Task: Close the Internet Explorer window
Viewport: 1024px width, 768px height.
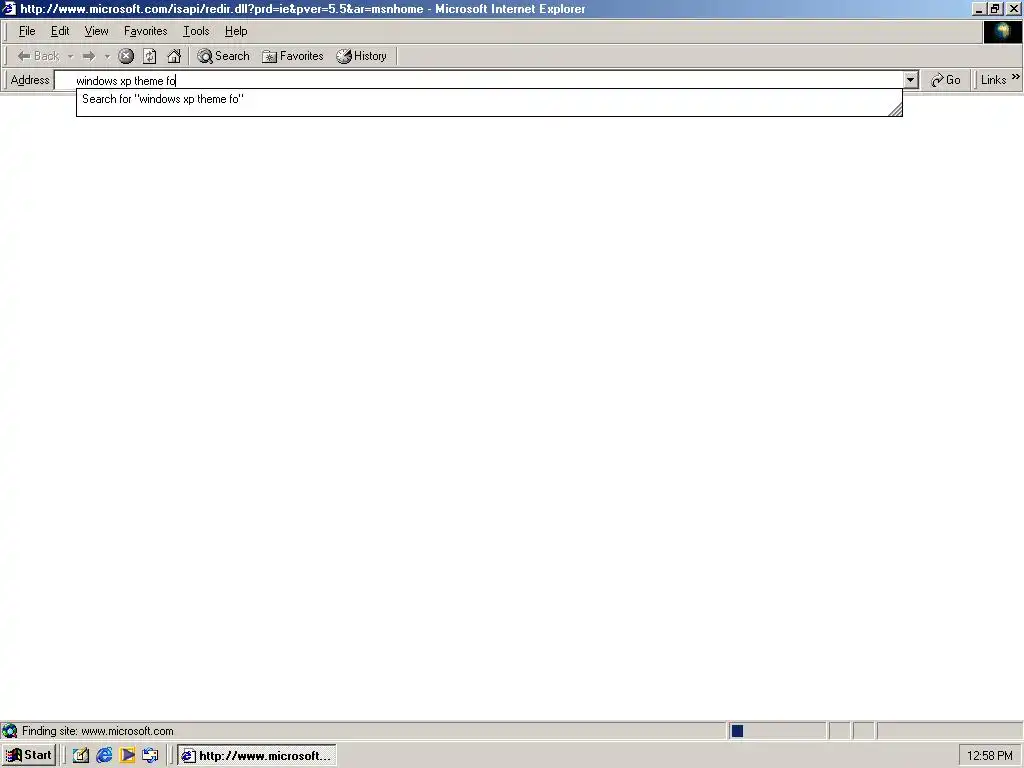Action: tap(1013, 9)
